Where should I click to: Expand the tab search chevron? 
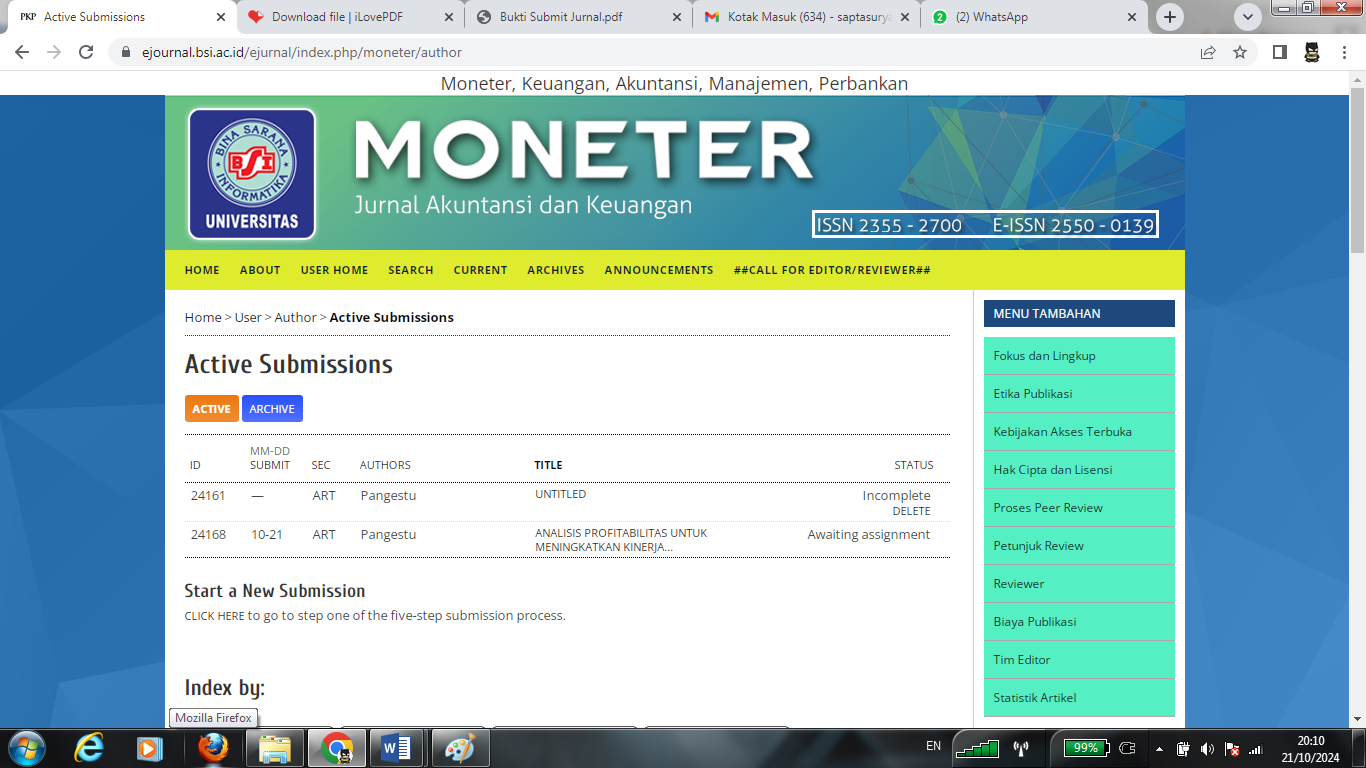pos(1247,17)
